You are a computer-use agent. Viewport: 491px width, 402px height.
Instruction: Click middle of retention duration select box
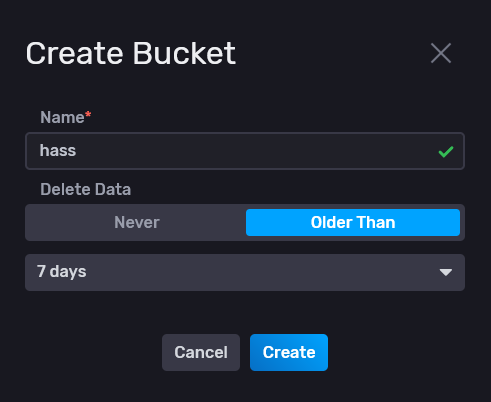click(245, 272)
